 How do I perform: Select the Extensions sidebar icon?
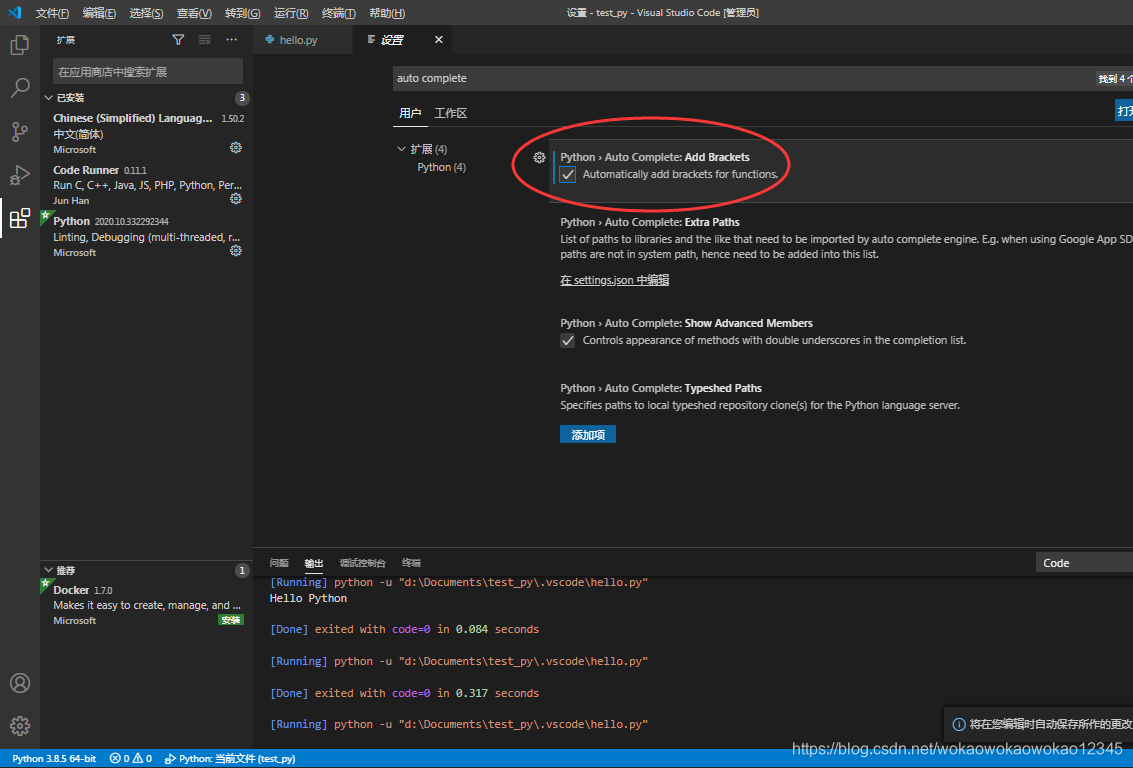tap(20, 218)
